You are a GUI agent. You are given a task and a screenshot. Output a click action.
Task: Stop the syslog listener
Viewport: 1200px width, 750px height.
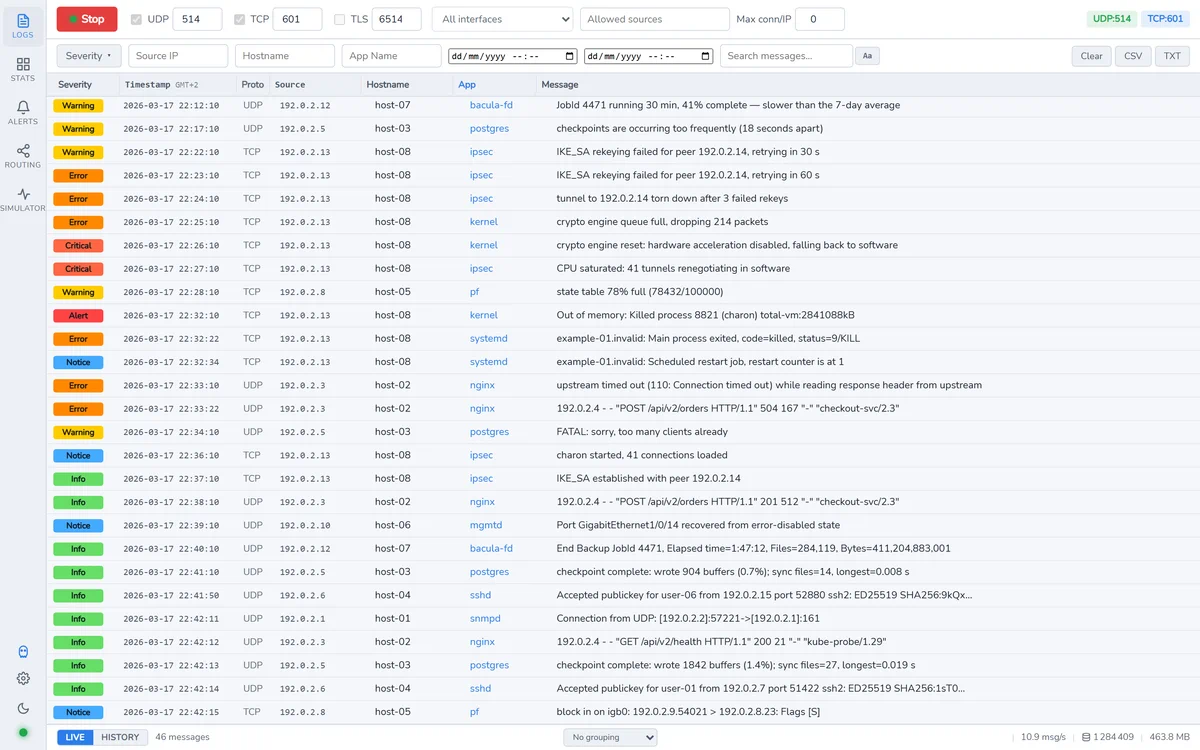pyautogui.click(x=87, y=19)
